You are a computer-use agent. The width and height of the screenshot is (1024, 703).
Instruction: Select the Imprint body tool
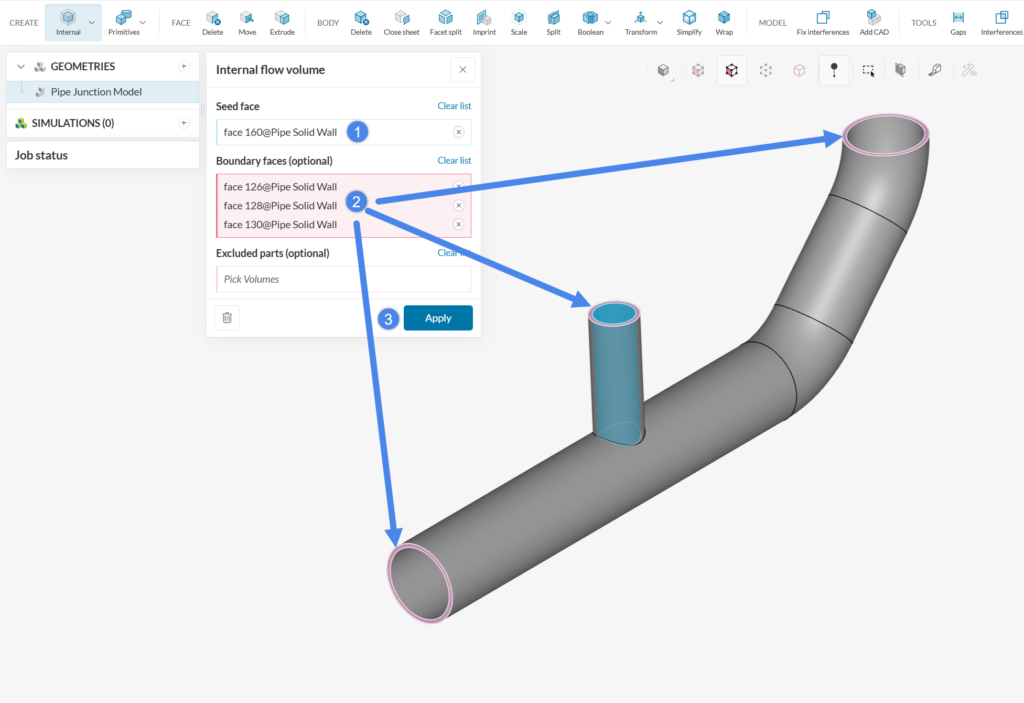click(484, 22)
